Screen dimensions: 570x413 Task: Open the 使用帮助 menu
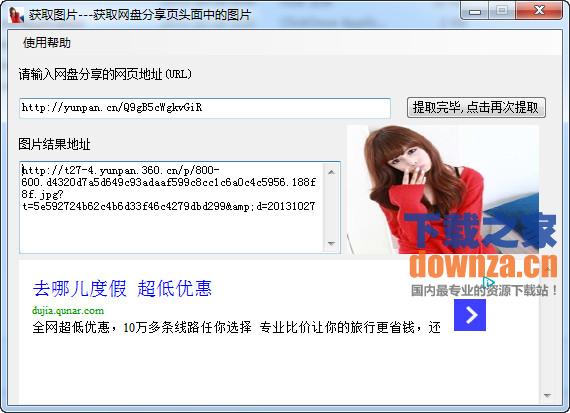[47, 43]
